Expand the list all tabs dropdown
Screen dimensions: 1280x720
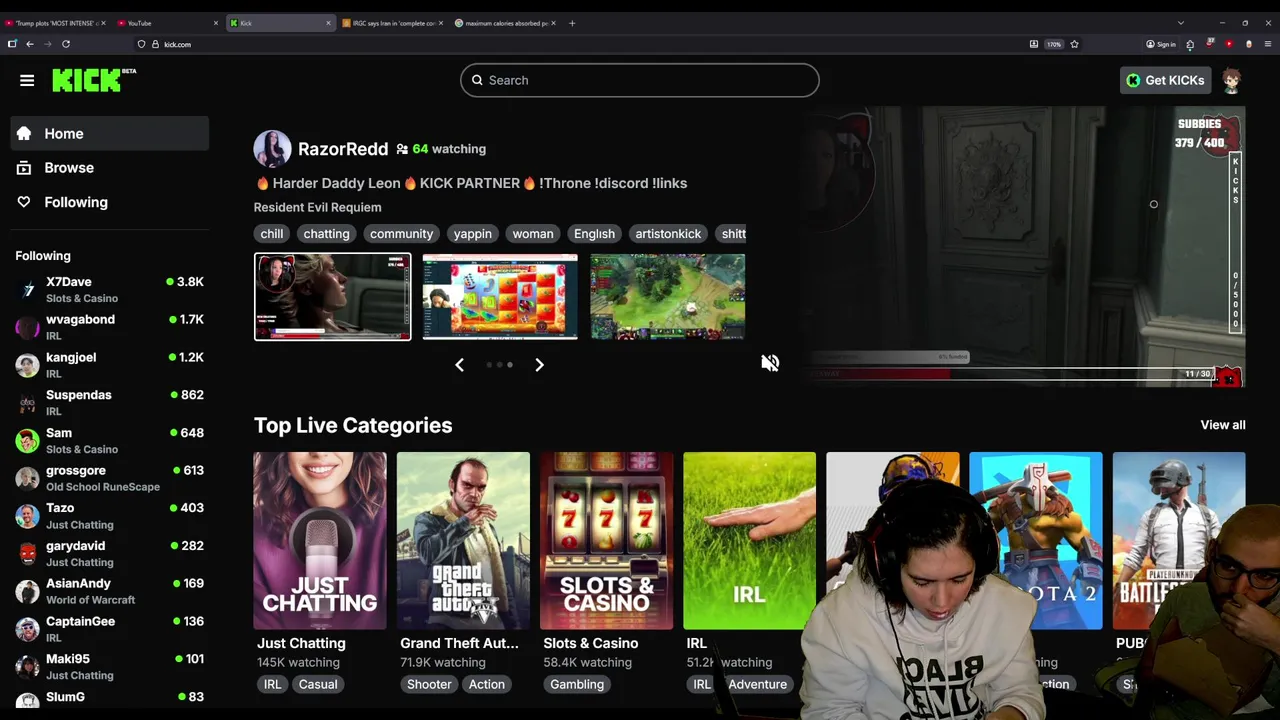[1180, 23]
